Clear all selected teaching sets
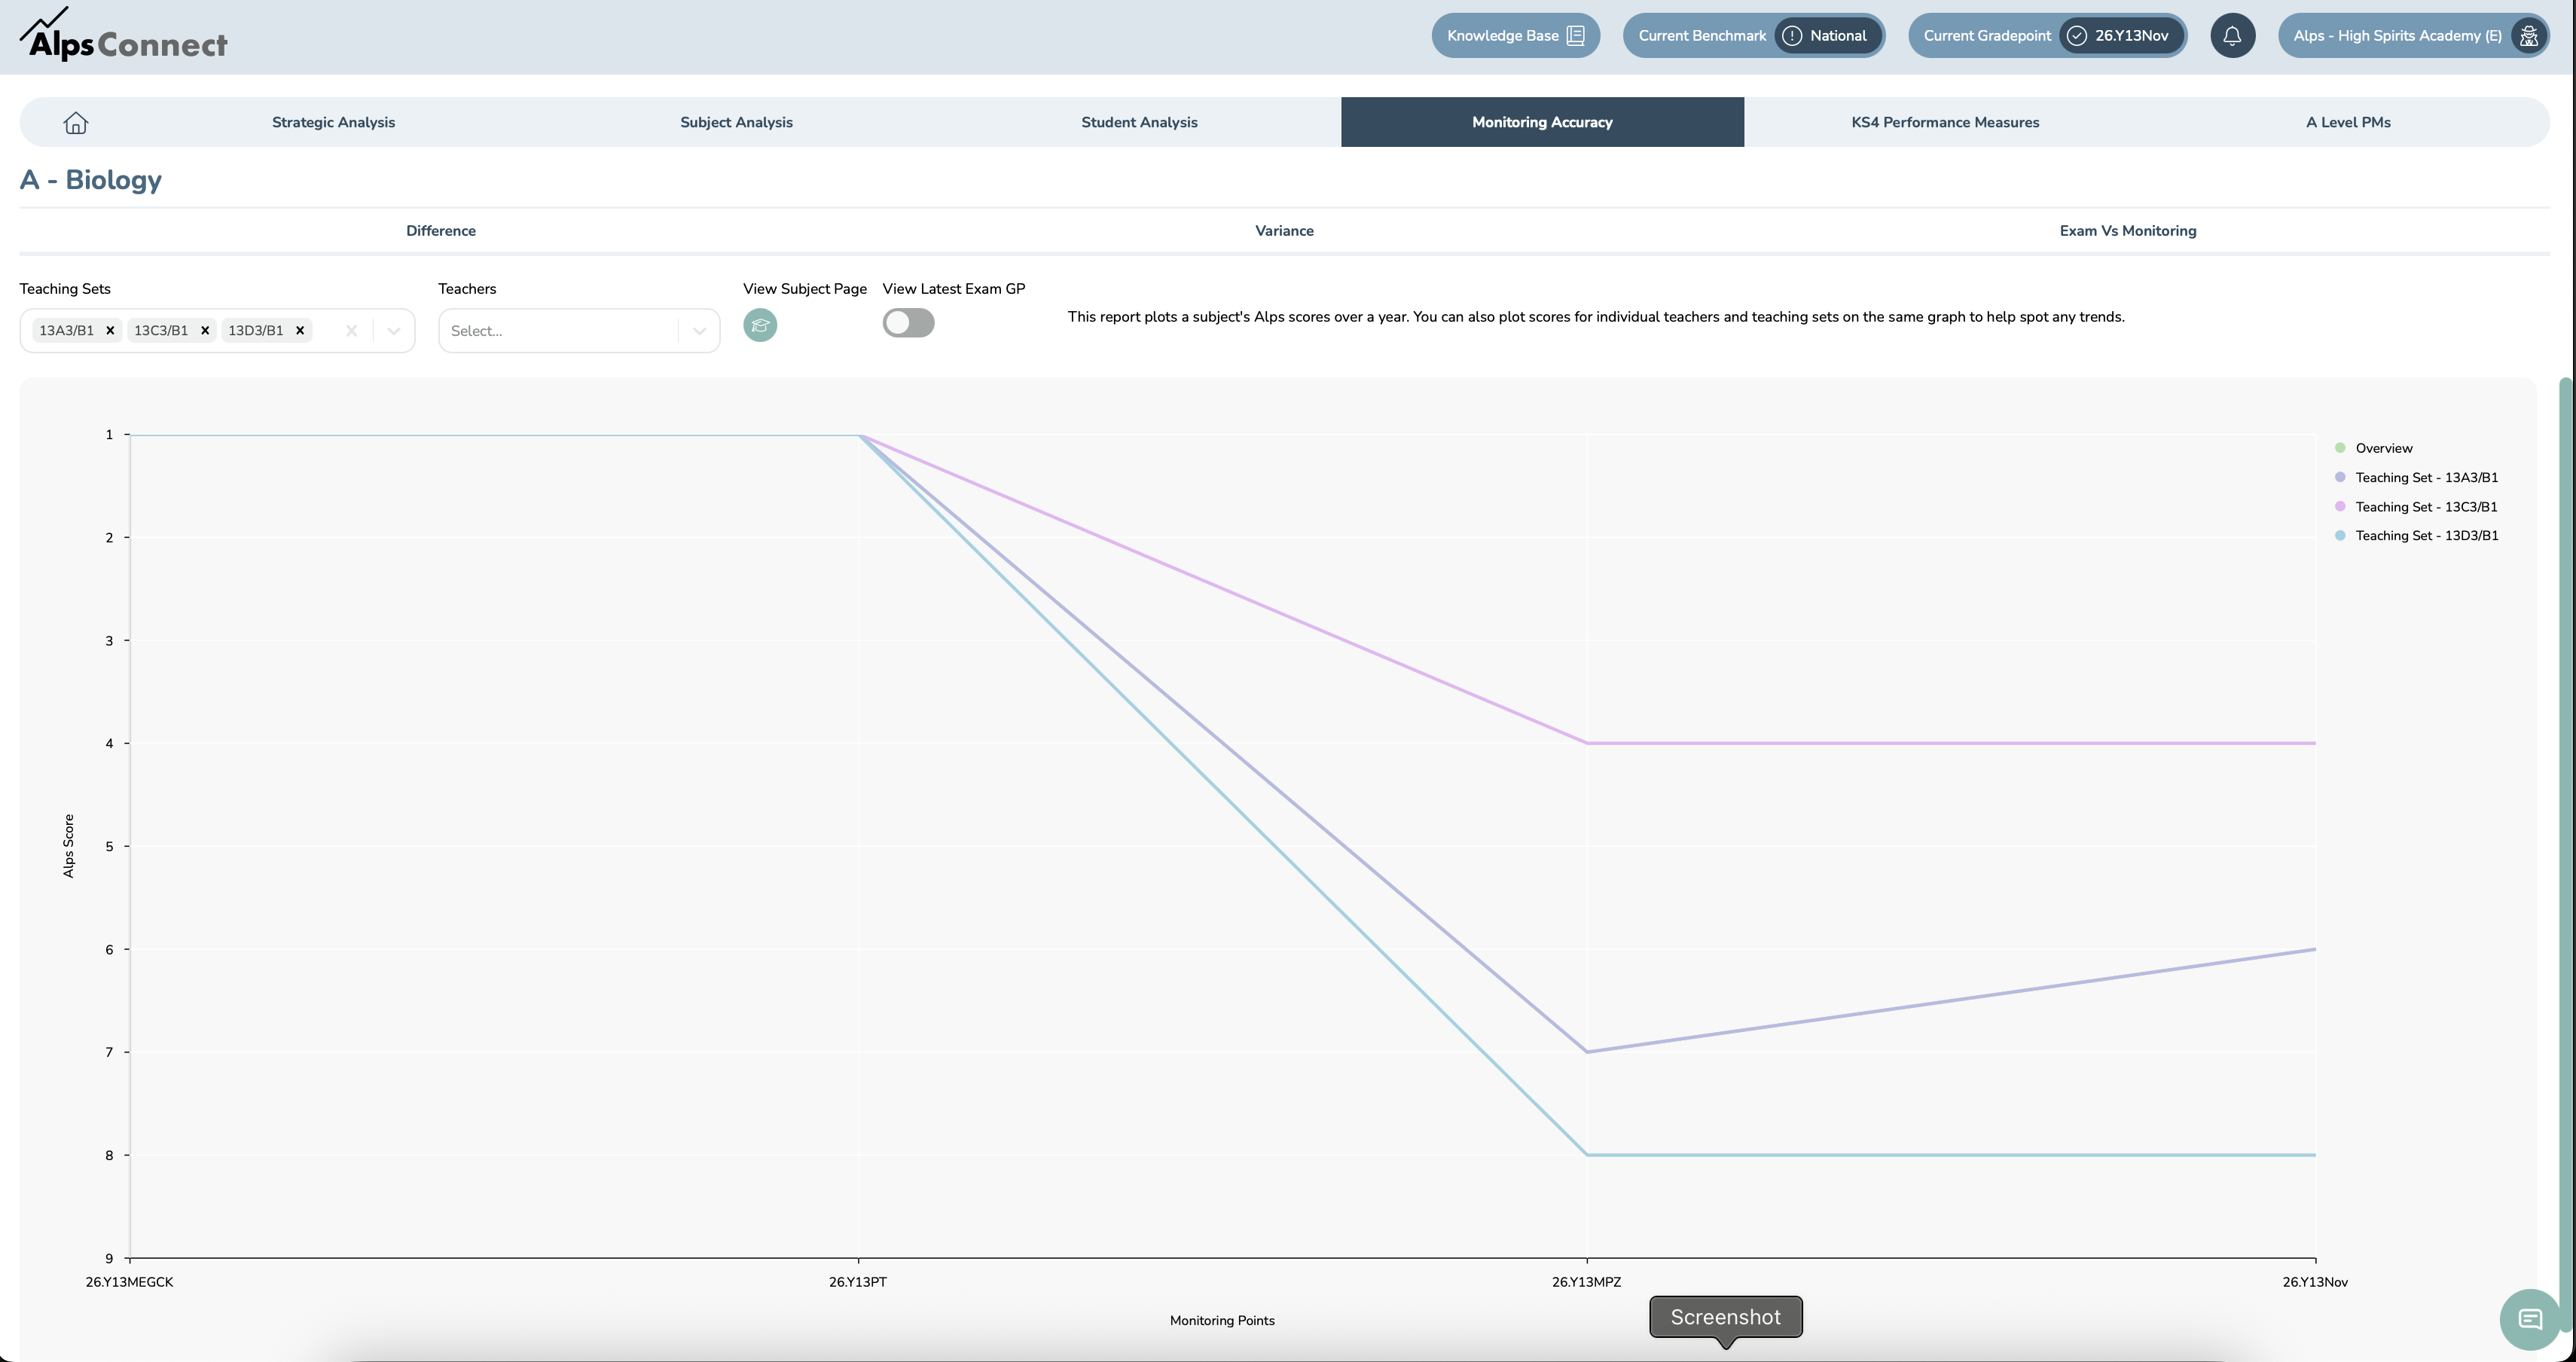The height and width of the screenshot is (1362, 2576). tap(351, 331)
